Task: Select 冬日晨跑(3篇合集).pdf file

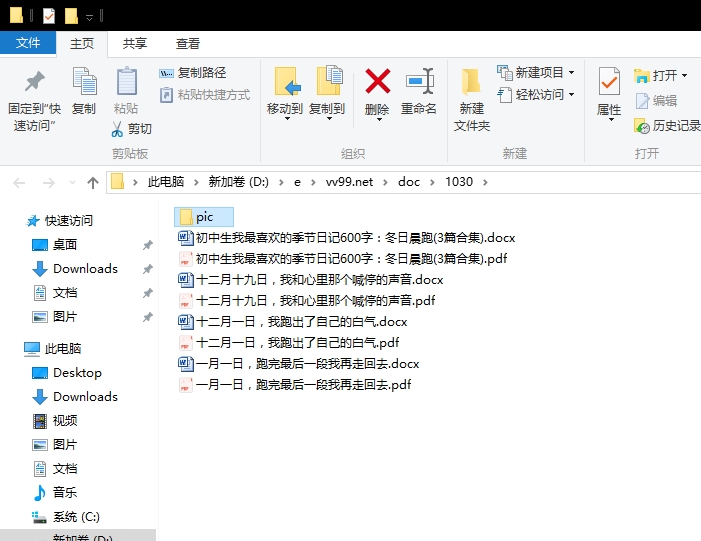Action: pos(342,259)
